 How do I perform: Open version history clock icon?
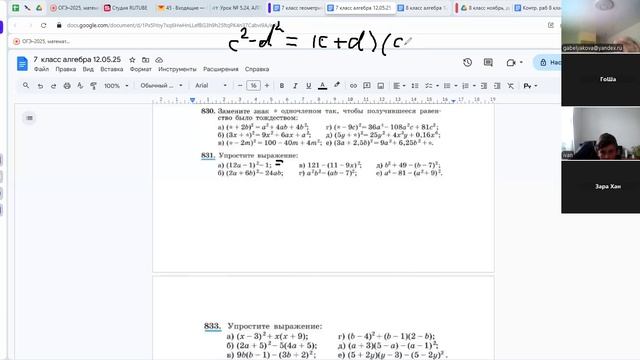pyautogui.click(x=467, y=62)
